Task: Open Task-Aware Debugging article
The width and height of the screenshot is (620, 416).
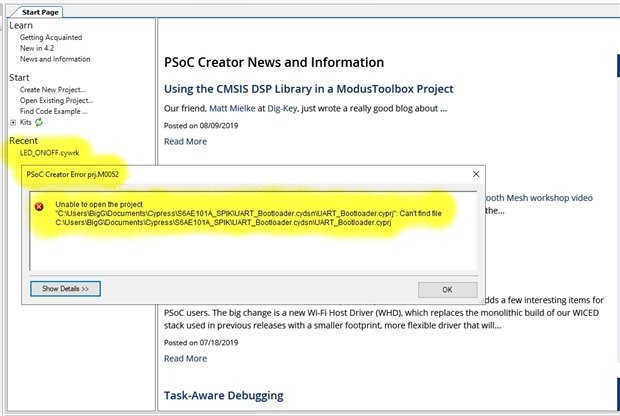Action: [224, 395]
